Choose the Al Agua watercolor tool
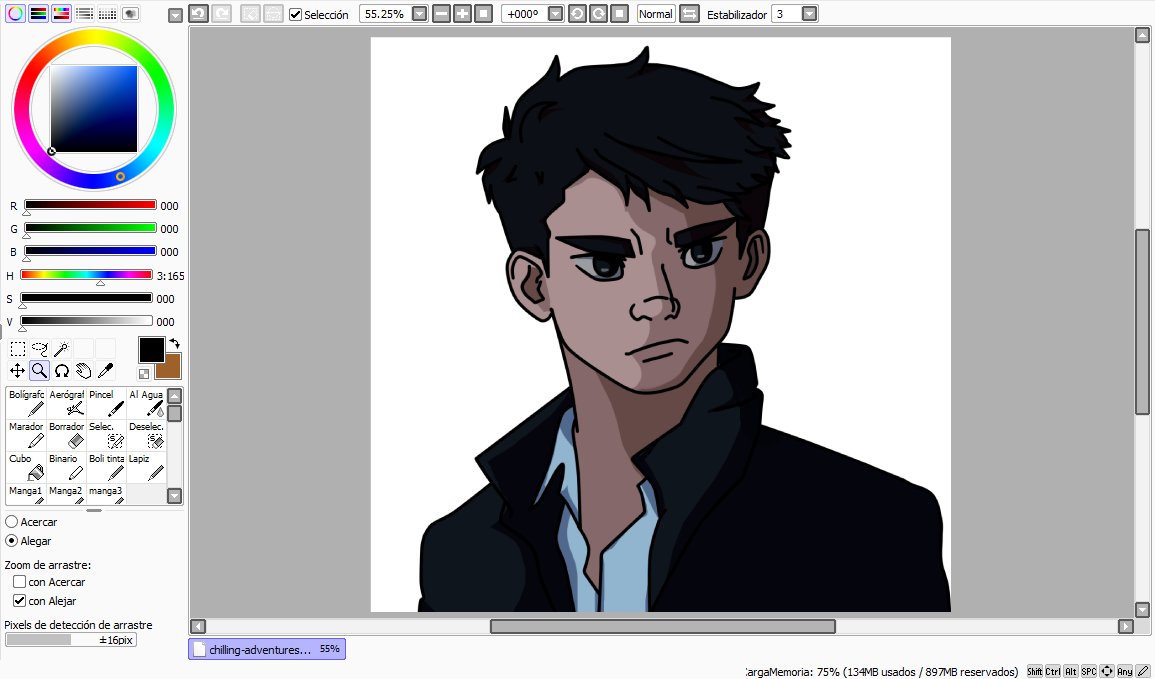Screen dimensions: 1155x679 click(146, 404)
